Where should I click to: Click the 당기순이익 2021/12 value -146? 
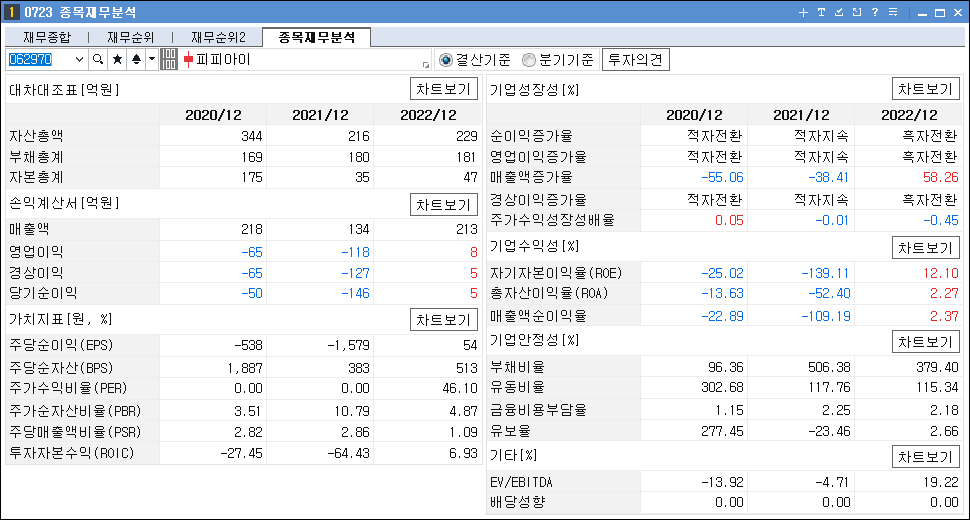pos(355,293)
